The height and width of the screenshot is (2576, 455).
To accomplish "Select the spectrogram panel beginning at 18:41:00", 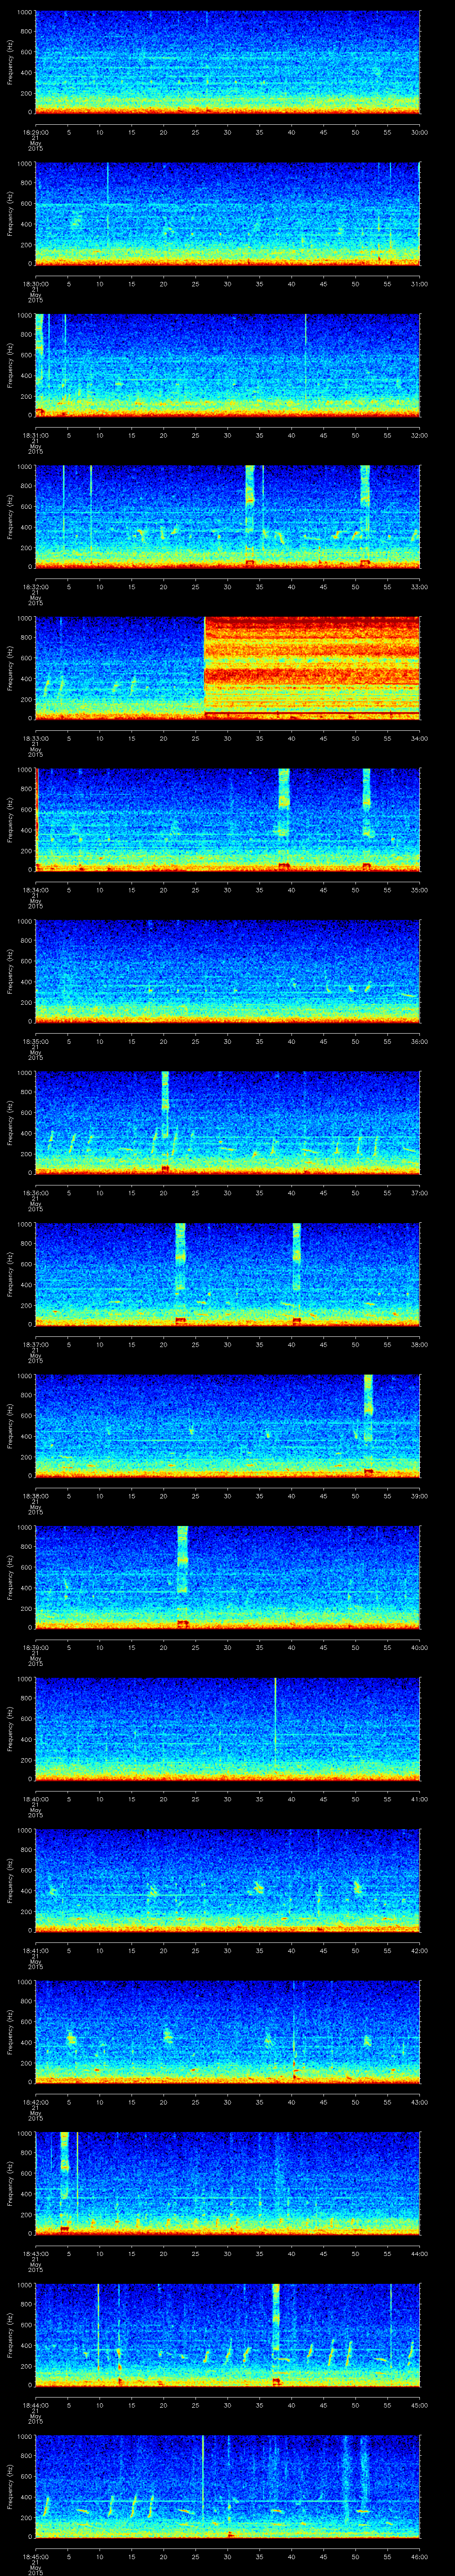I will (x=228, y=1881).
